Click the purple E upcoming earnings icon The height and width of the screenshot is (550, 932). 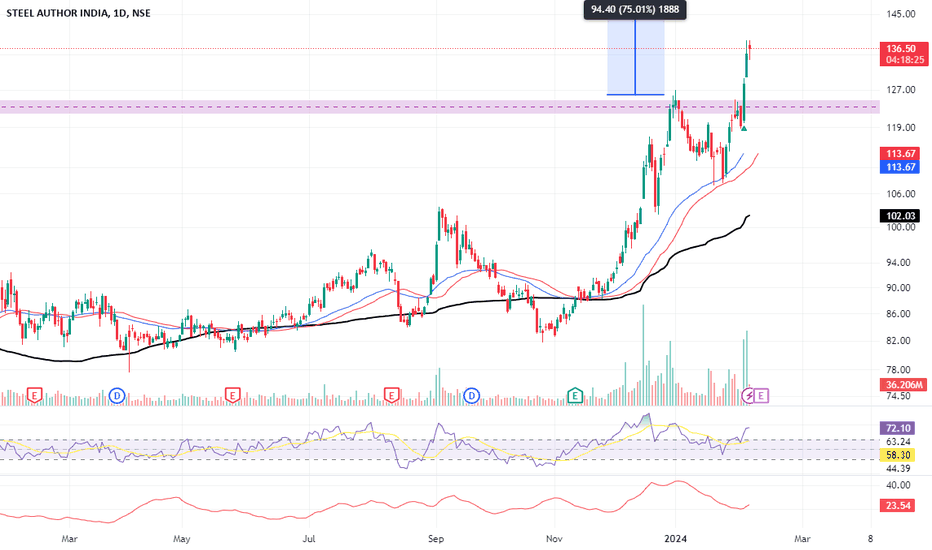(x=761, y=395)
